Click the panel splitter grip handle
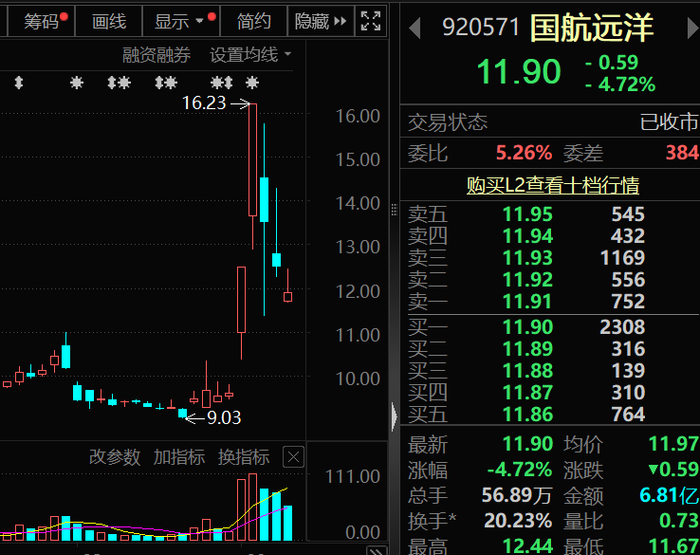 [394, 210]
